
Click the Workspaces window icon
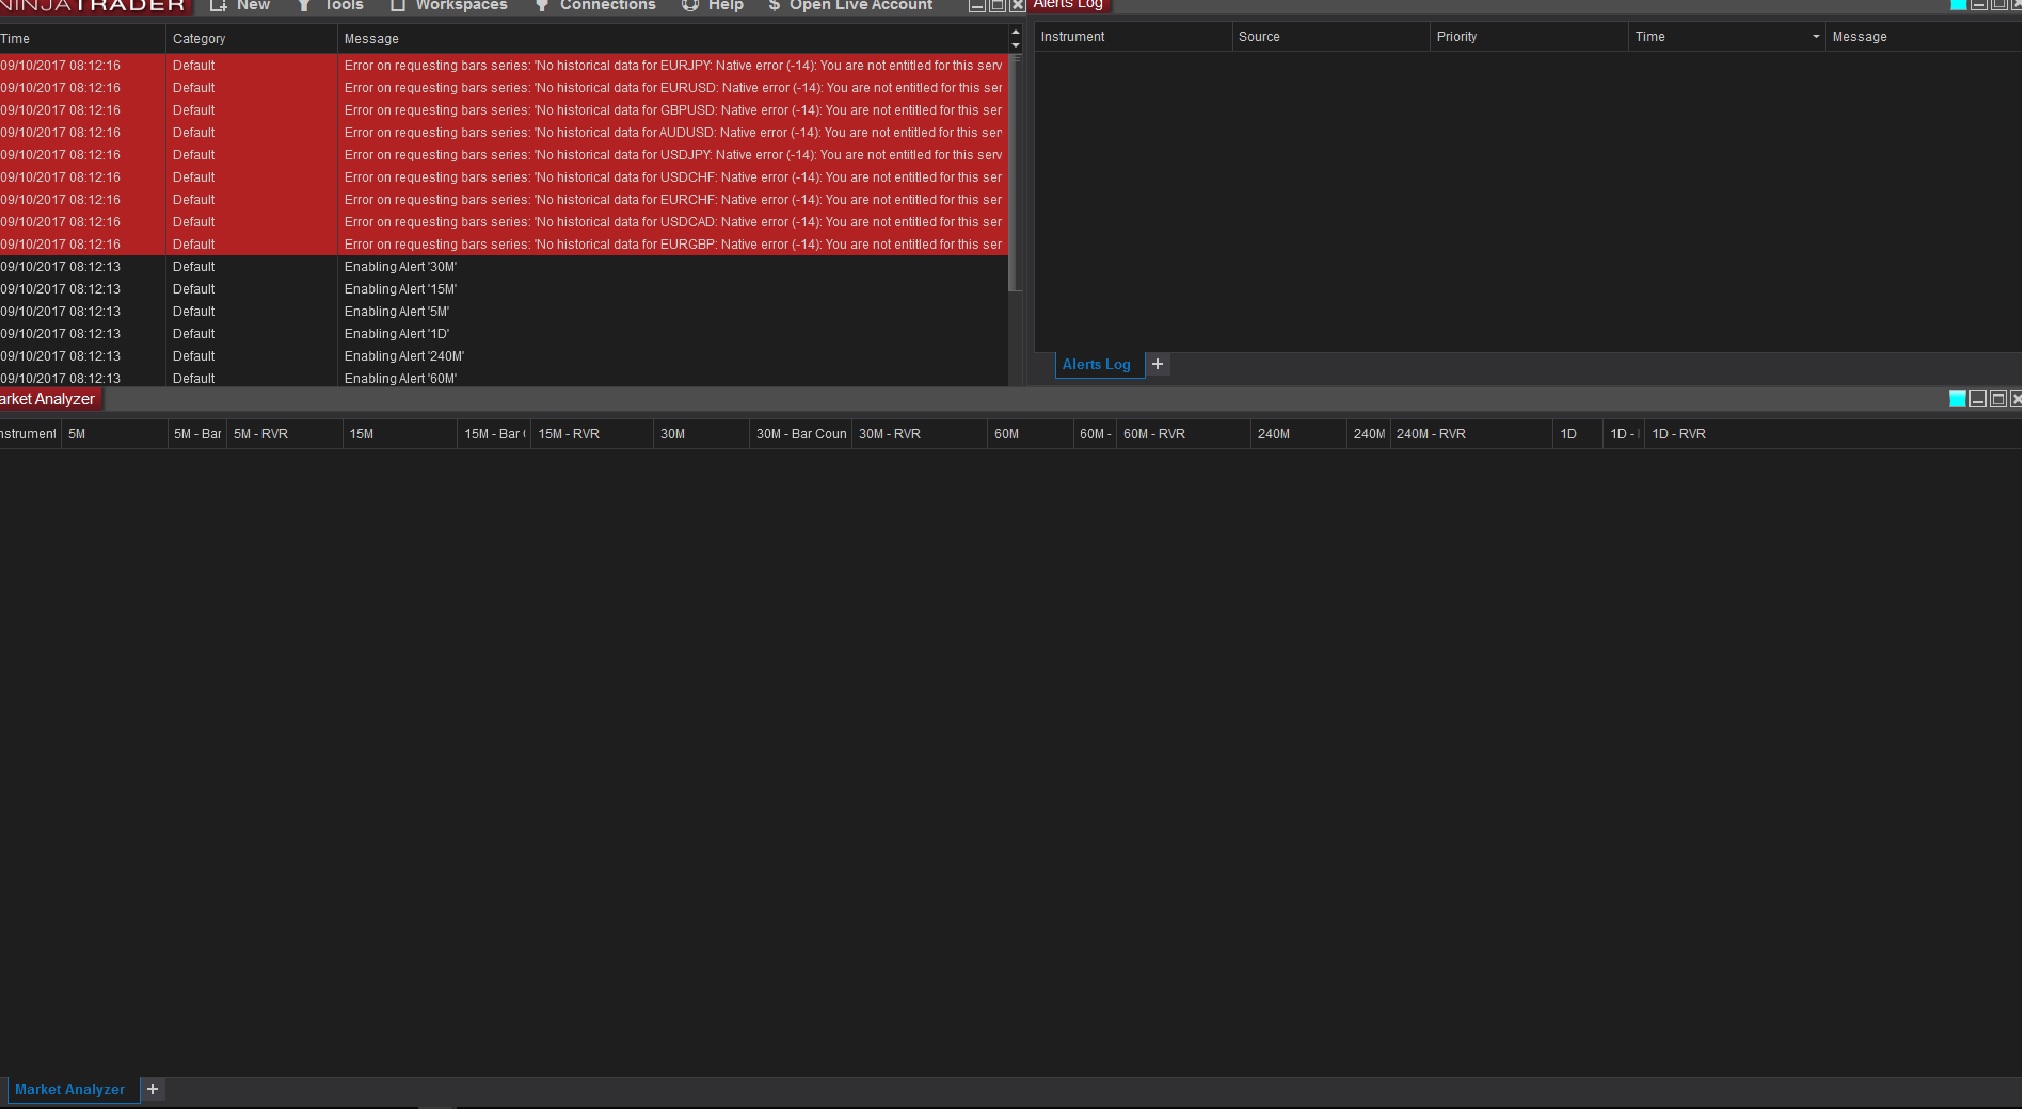[x=398, y=5]
